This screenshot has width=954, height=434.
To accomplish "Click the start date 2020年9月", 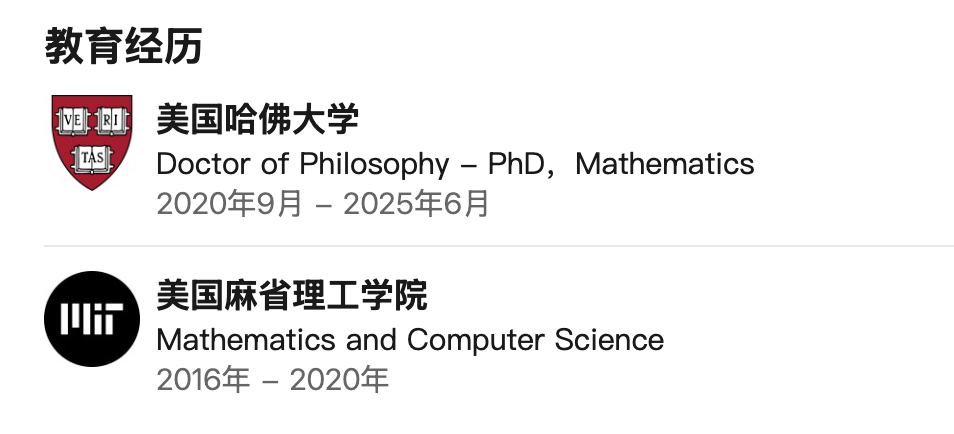I will point(229,204).
